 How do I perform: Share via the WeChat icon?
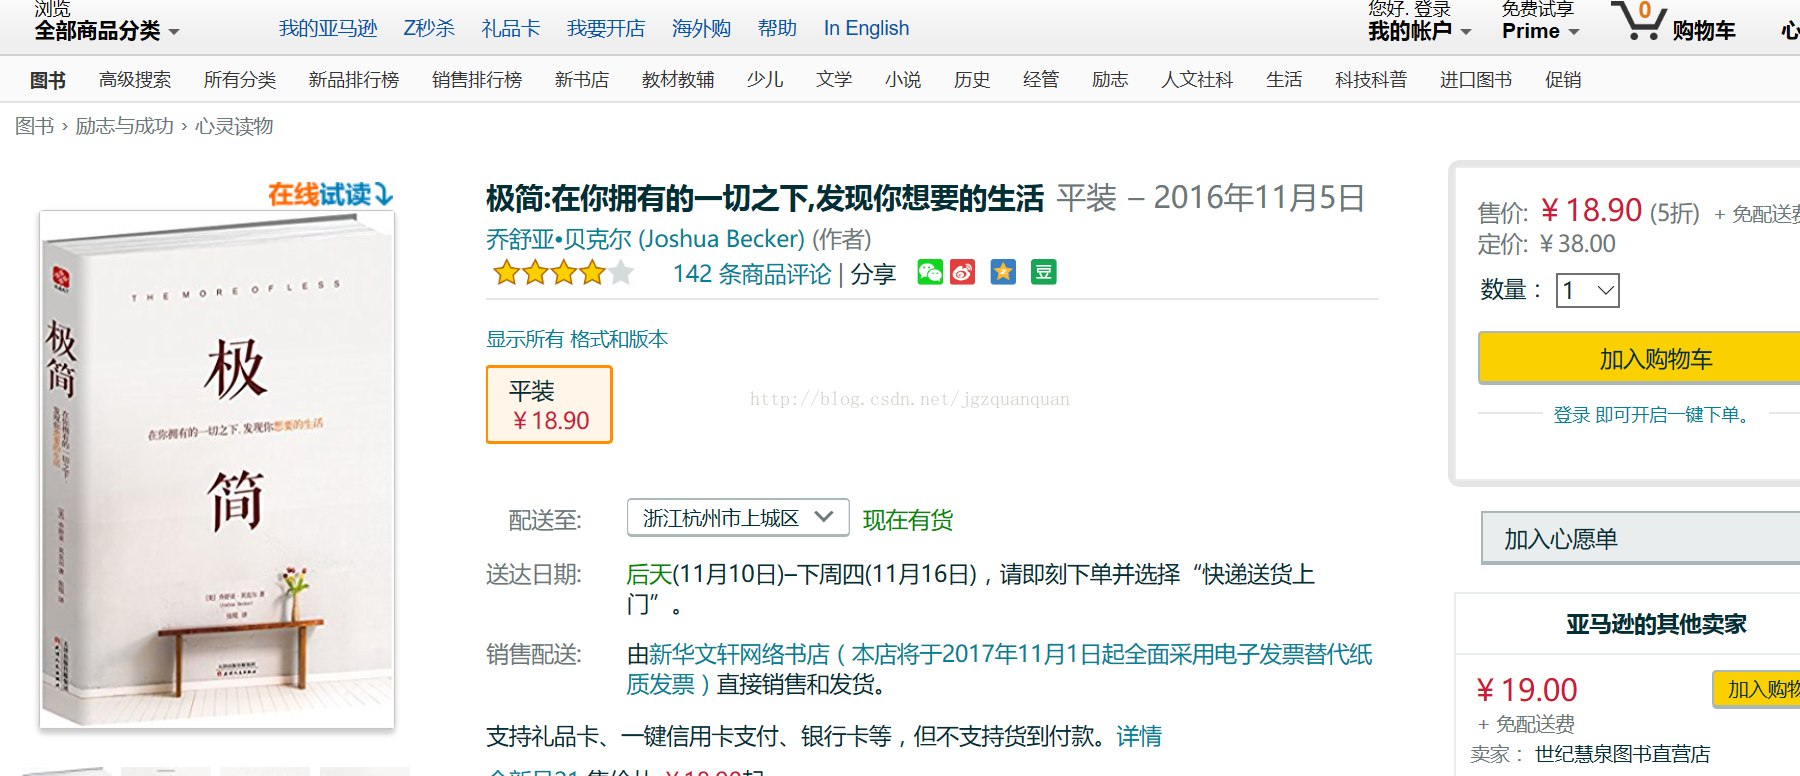[x=930, y=272]
